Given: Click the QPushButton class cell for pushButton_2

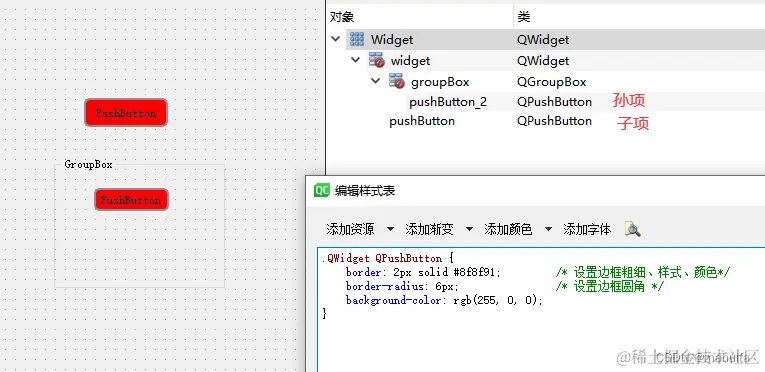Looking at the screenshot, I should [554, 102].
